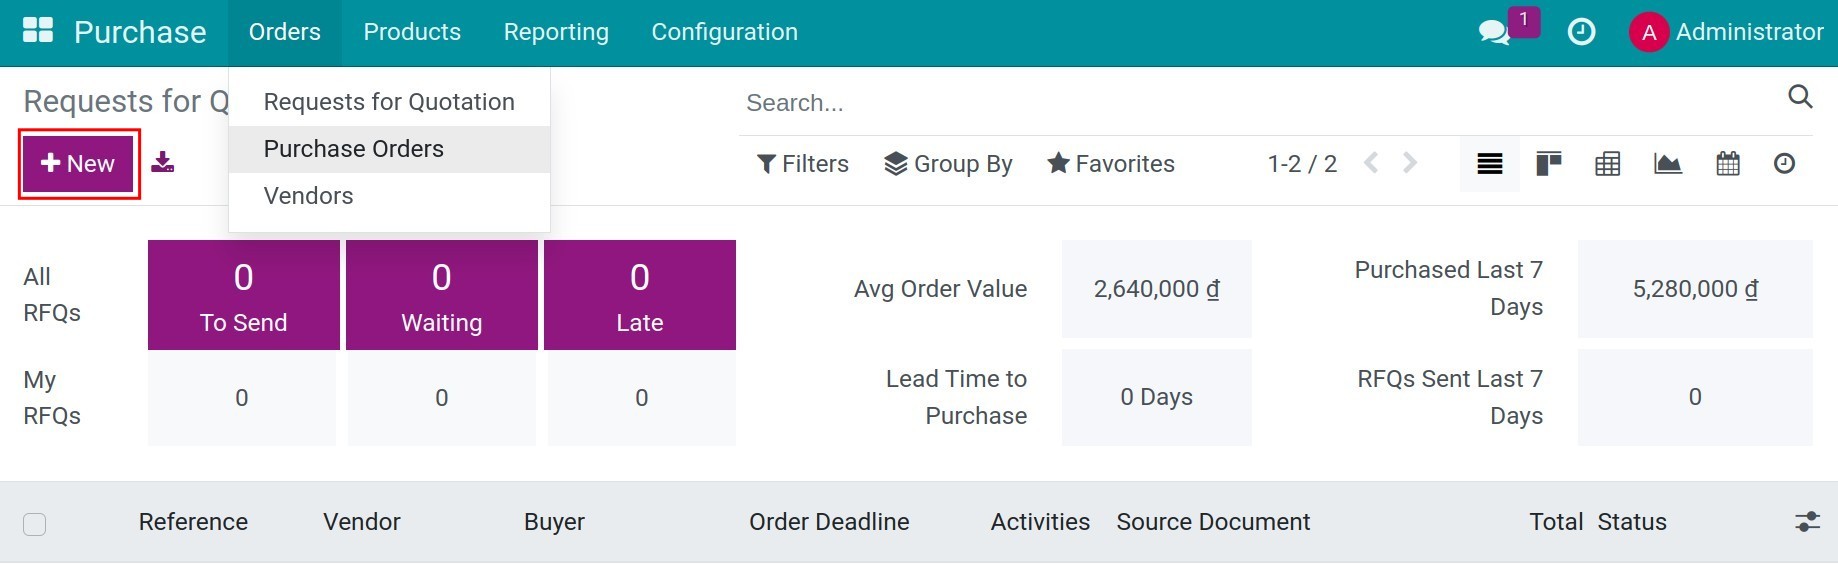This screenshot has width=1838, height=565.
Task: Click the My RFQs label
Action: tap(52, 398)
